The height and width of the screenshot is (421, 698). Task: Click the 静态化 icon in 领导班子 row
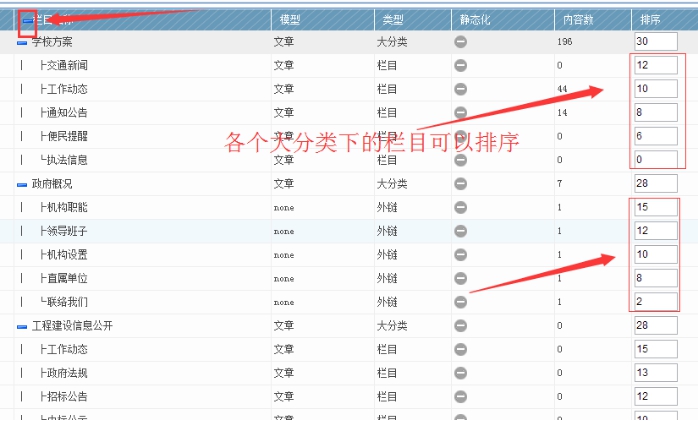[x=460, y=231]
